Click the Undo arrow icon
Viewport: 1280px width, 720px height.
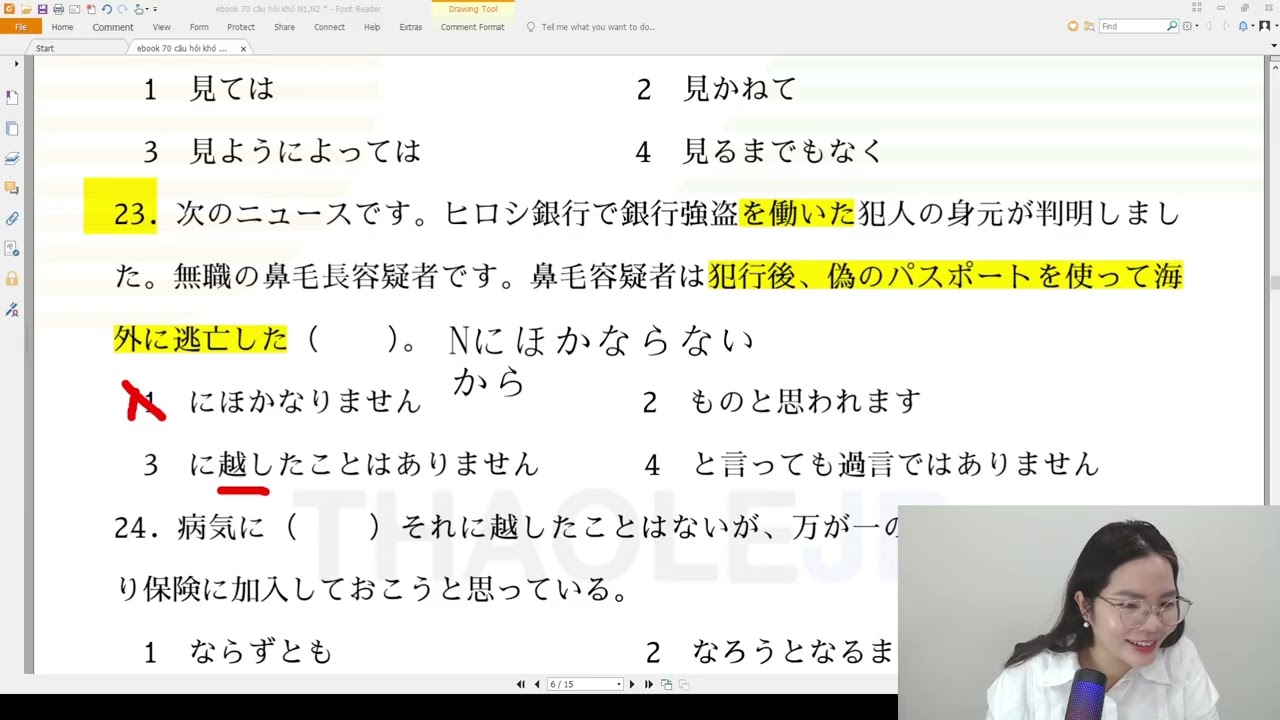[107, 9]
